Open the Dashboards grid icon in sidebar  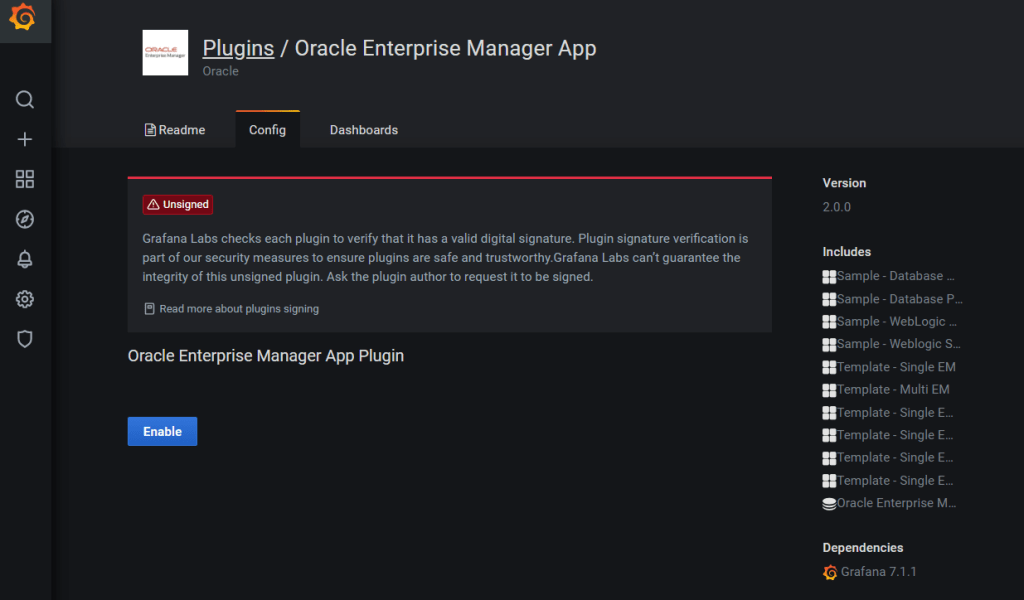25,179
